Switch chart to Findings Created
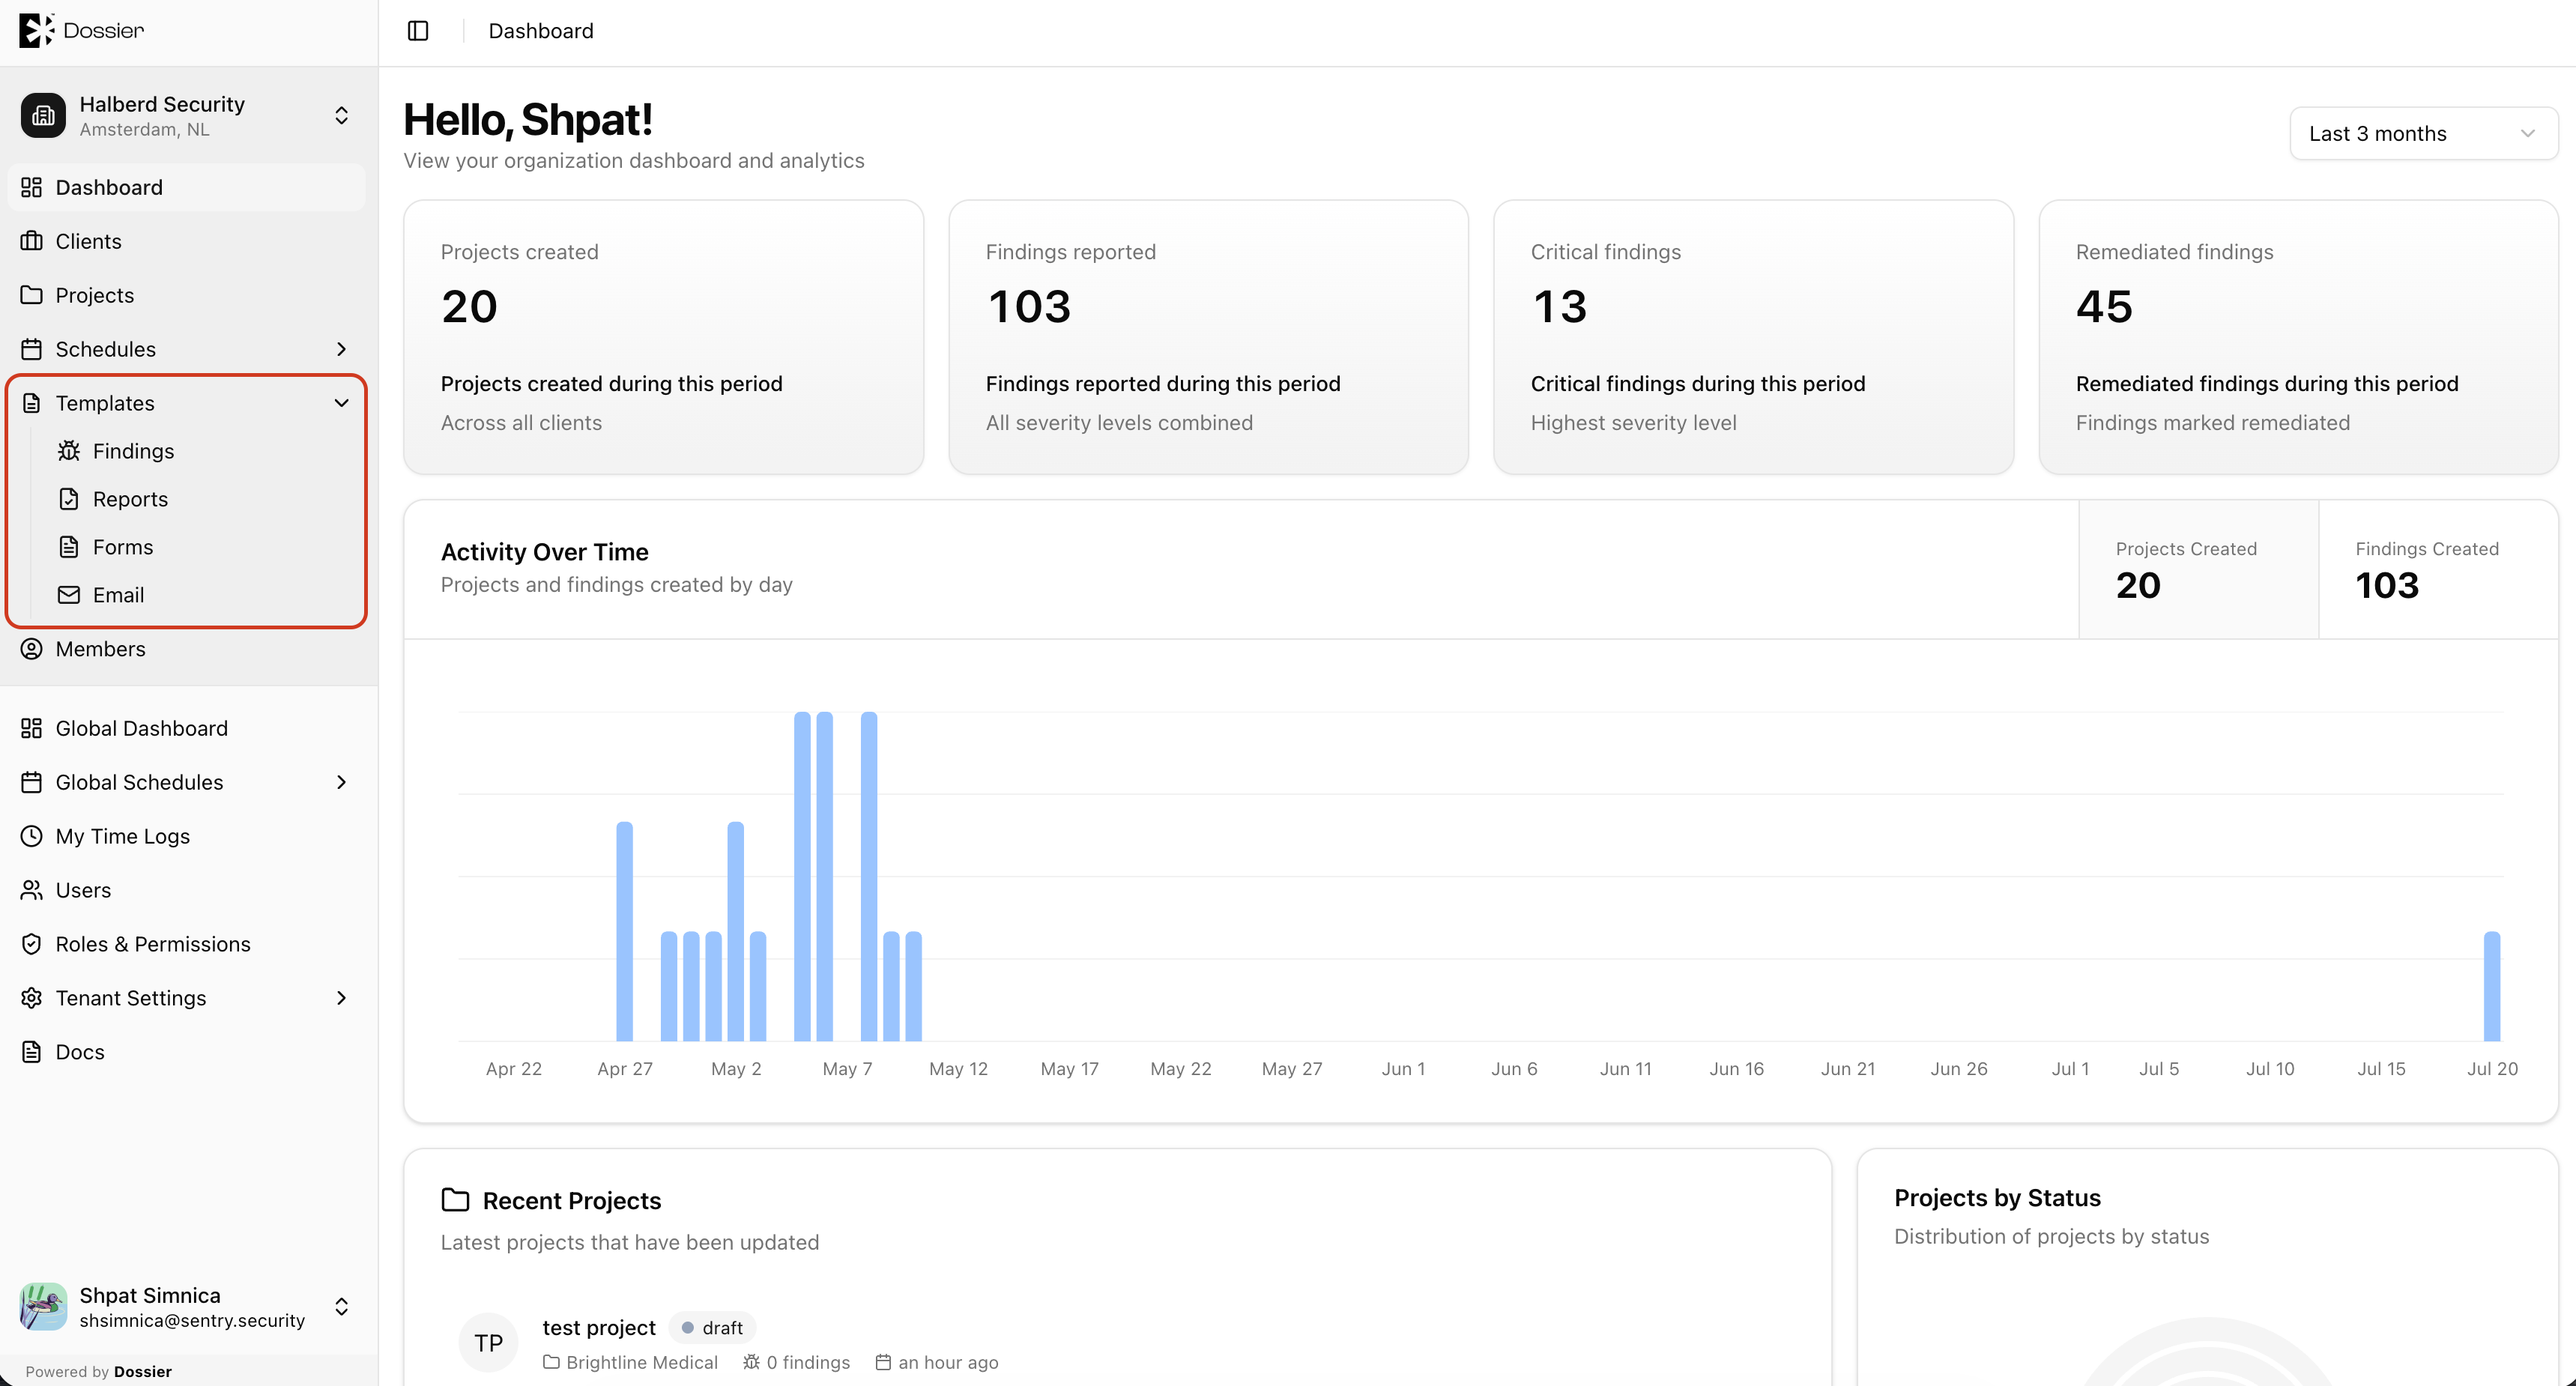 (x=2438, y=570)
